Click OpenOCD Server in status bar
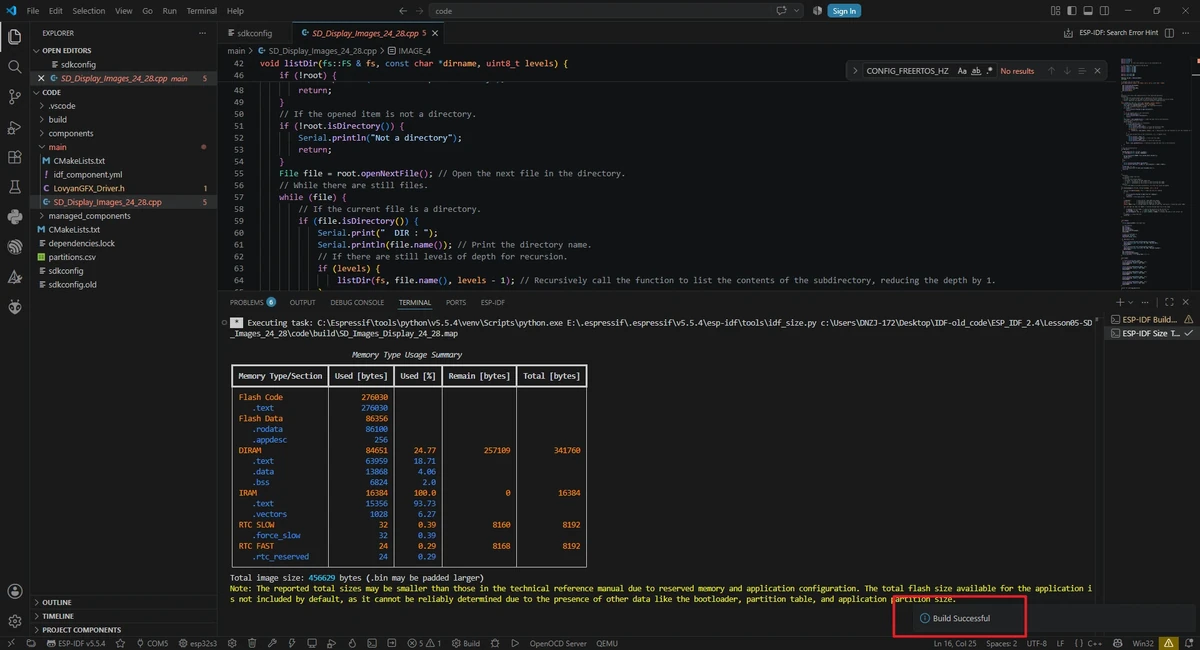Viewport: 1200px width, 650px height. pos(557,643)
